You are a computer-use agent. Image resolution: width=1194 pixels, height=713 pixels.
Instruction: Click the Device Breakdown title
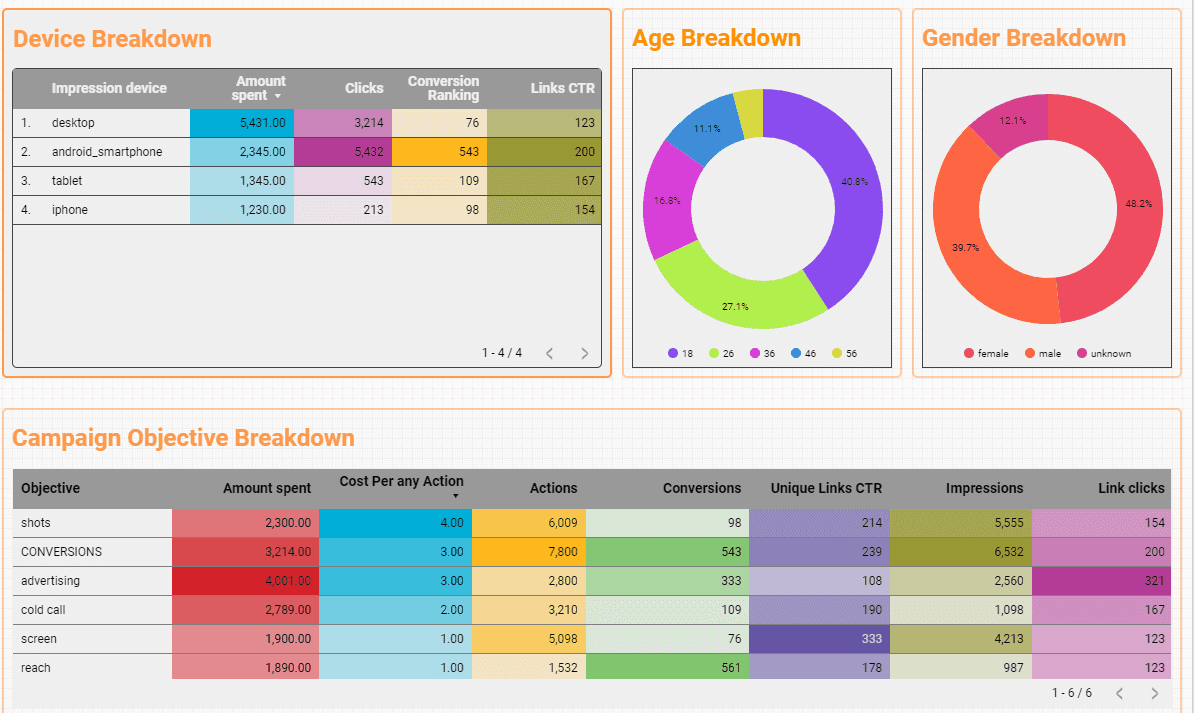[113, 39]
